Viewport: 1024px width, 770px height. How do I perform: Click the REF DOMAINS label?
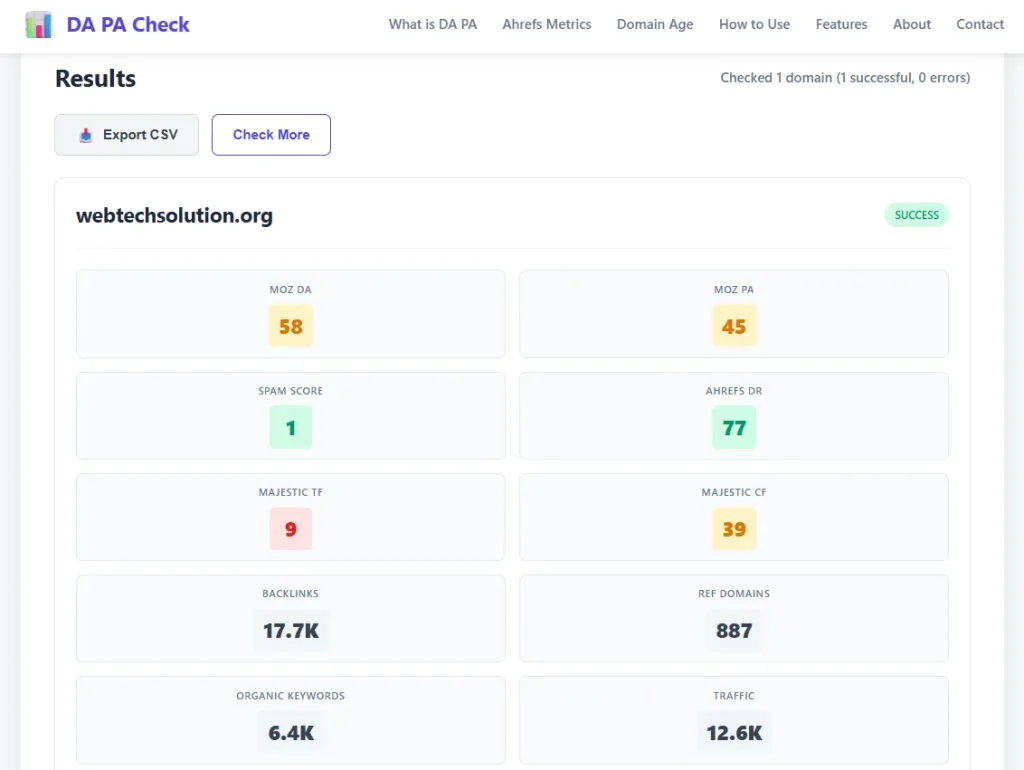[734, 593]
